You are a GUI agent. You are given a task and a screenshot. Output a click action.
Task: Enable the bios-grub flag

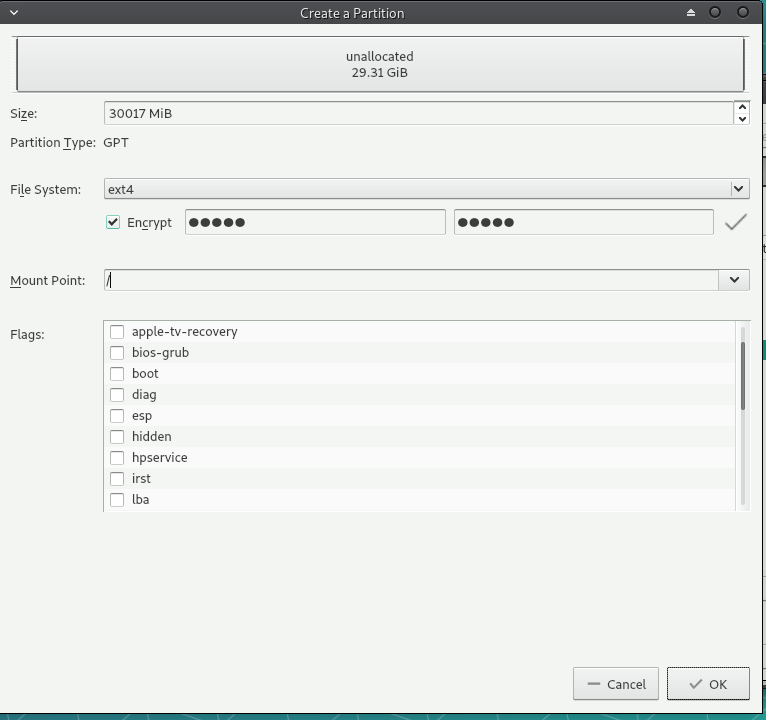click(x=117, y=353)
